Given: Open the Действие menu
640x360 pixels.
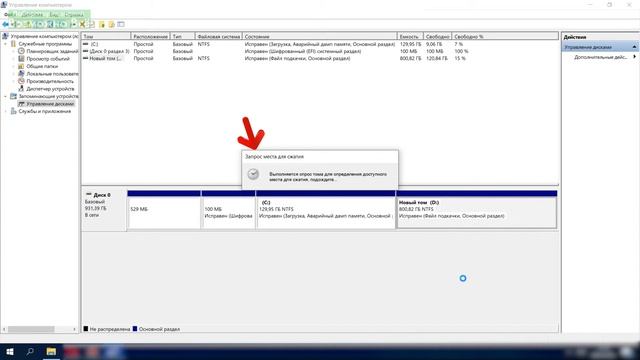Looking at the screenshot, I should (32, 15).
